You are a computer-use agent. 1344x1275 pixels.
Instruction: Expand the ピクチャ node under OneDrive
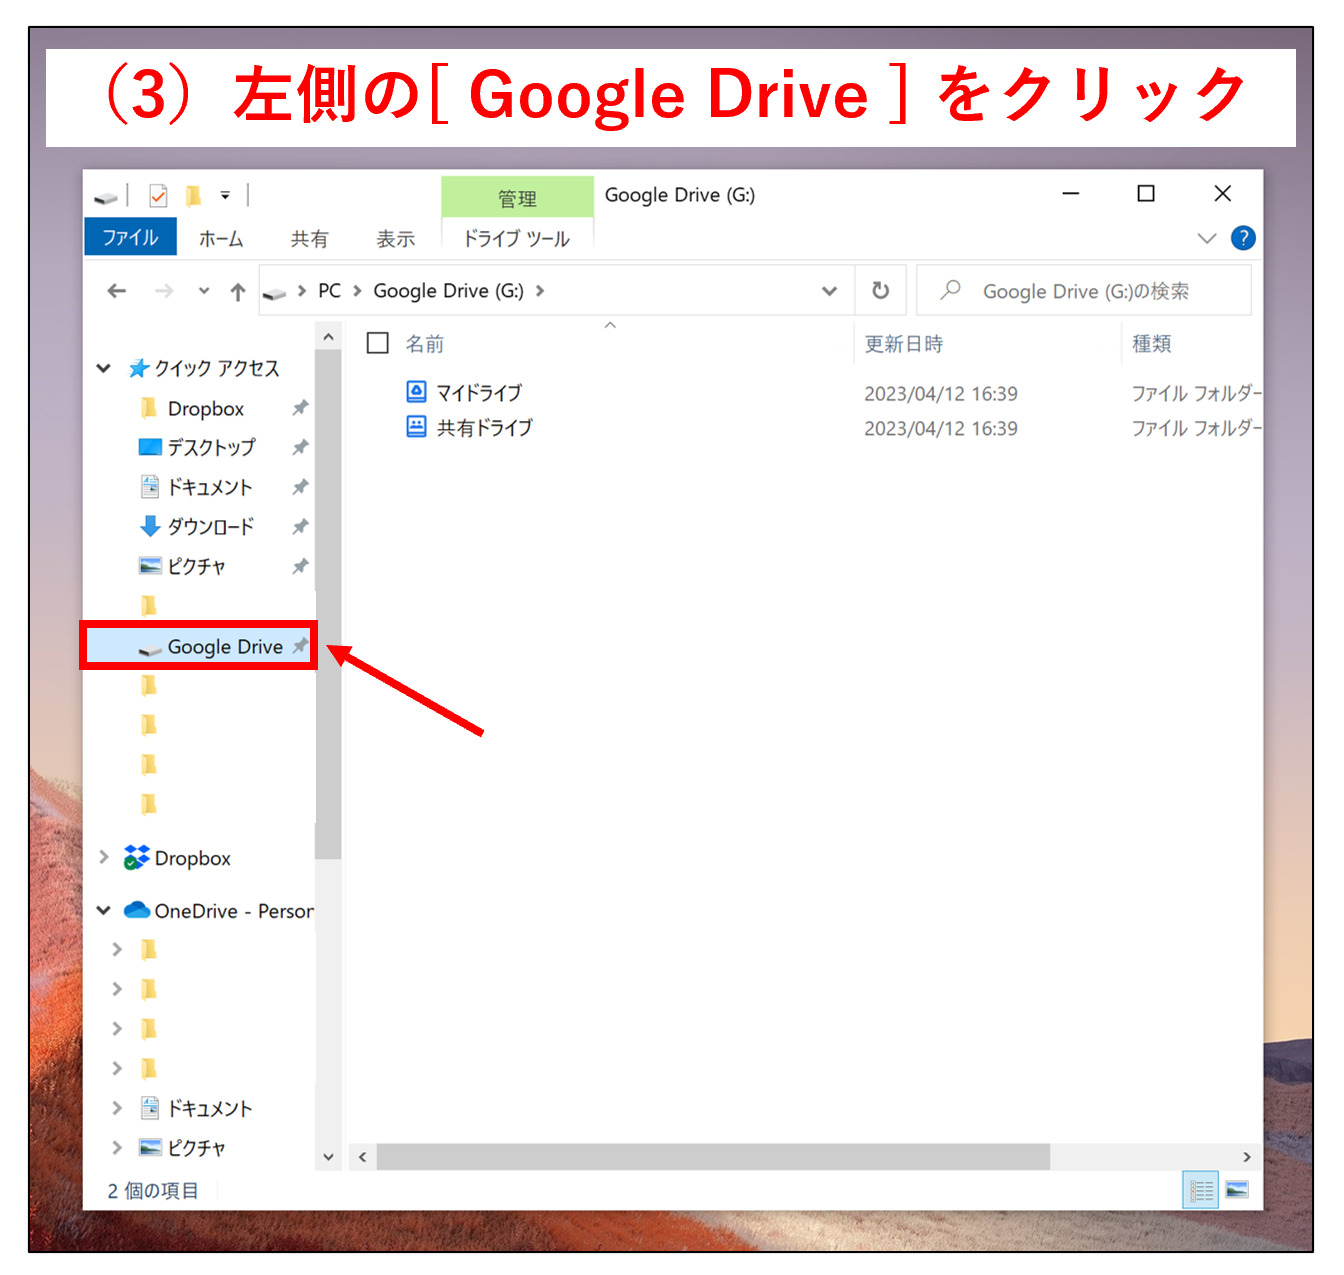[x=117, y=1147]
